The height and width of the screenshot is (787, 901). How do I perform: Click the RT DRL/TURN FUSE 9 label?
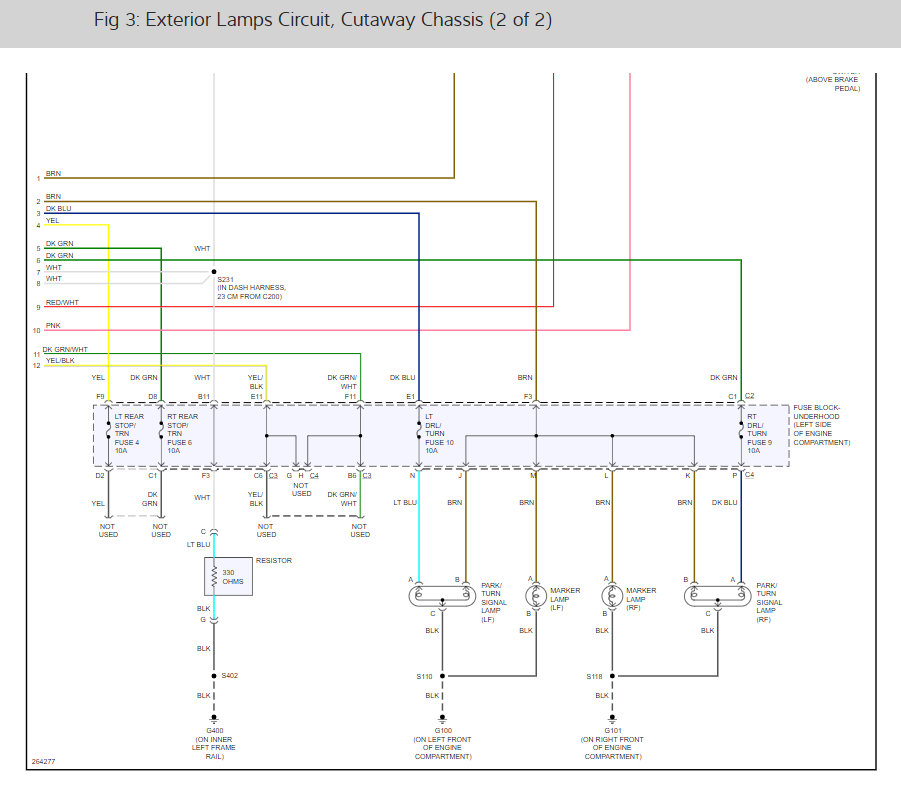coord(760,434)
